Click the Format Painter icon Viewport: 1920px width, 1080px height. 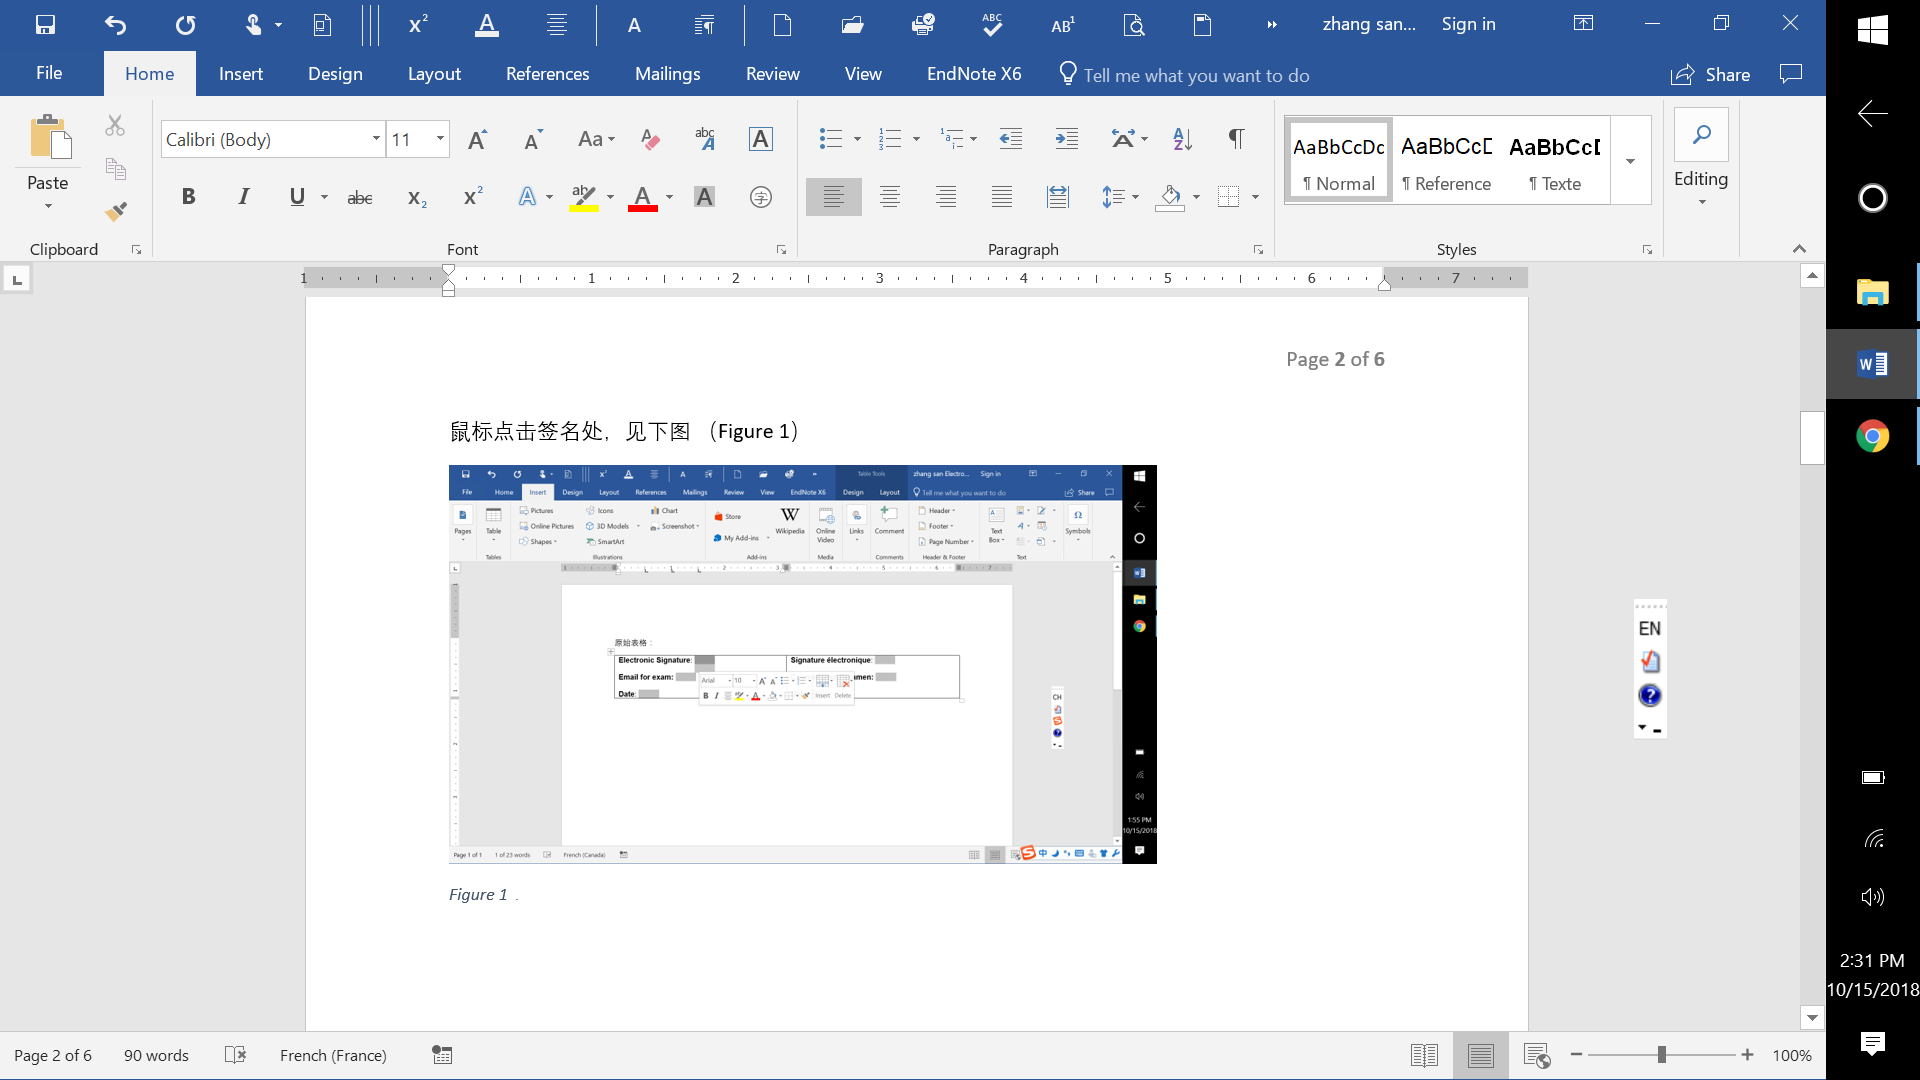[116, 211]
